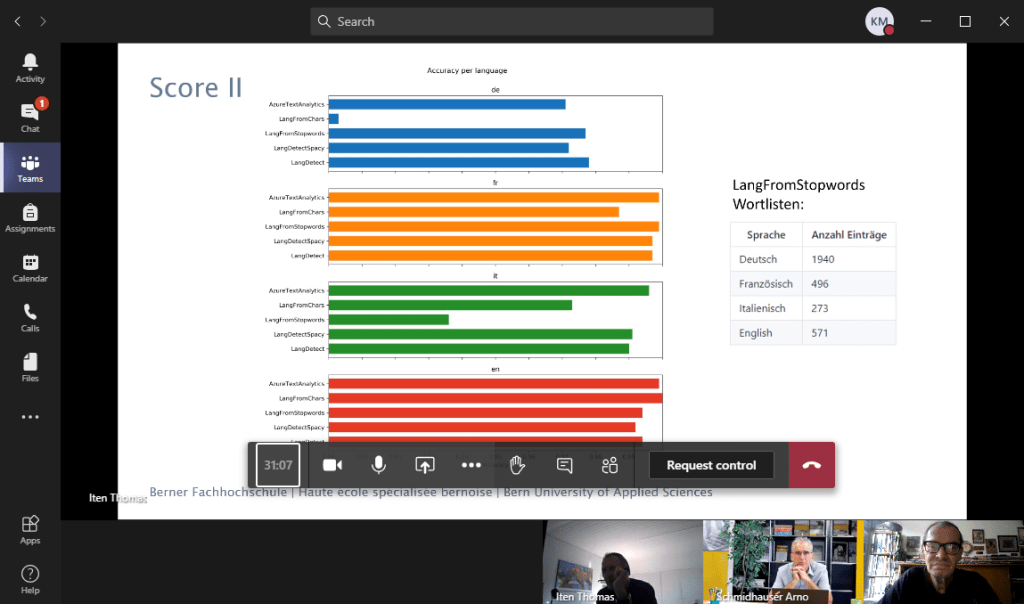Open the Activity feed in sidebar

click(x=30, y=68)
